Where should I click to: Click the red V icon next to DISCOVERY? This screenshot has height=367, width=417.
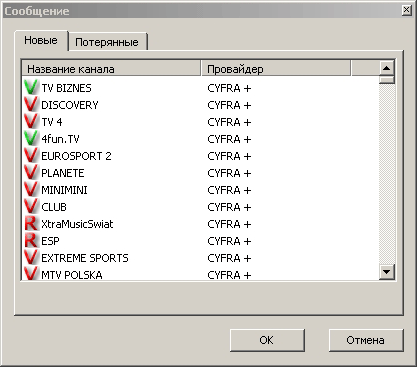pyautogui.click(x=31, y=105)
